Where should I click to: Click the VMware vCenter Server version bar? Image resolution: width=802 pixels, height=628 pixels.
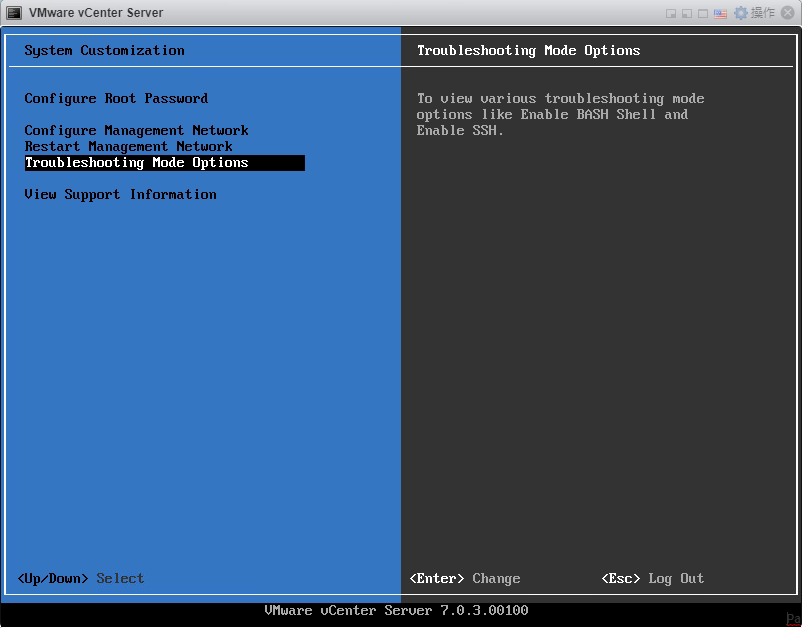(395, 610)
